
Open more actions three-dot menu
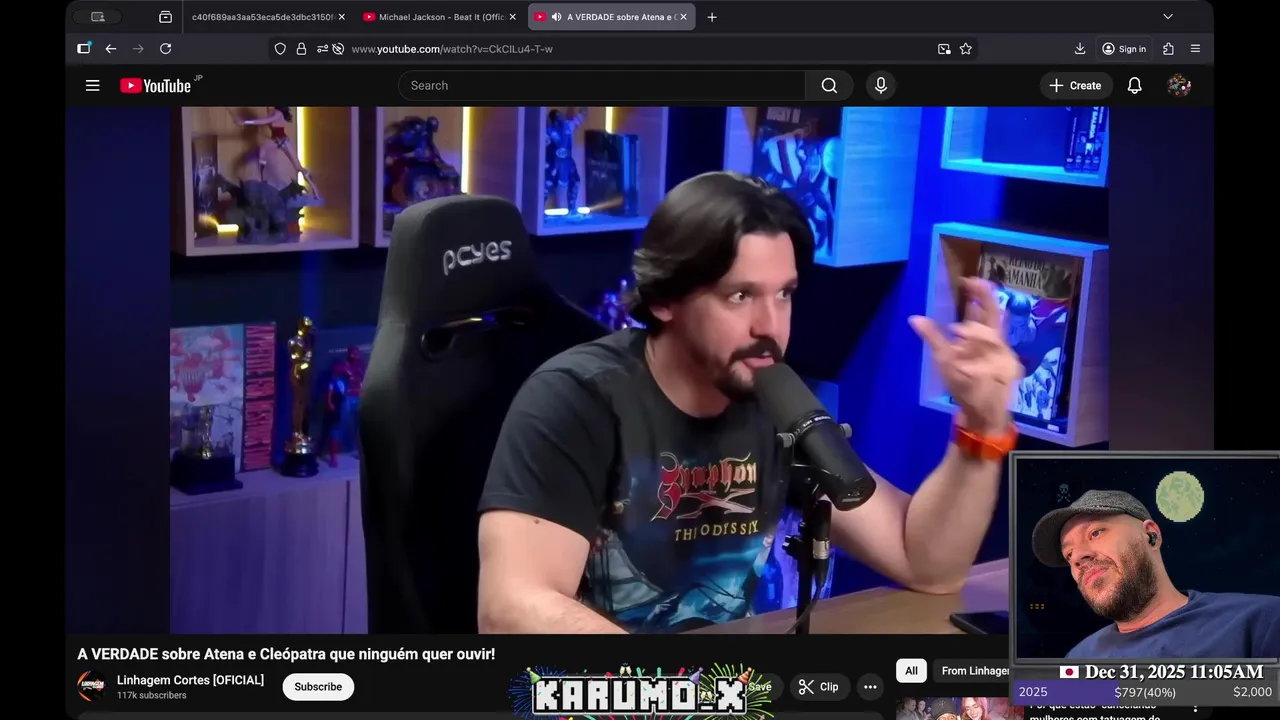point(870,687)
